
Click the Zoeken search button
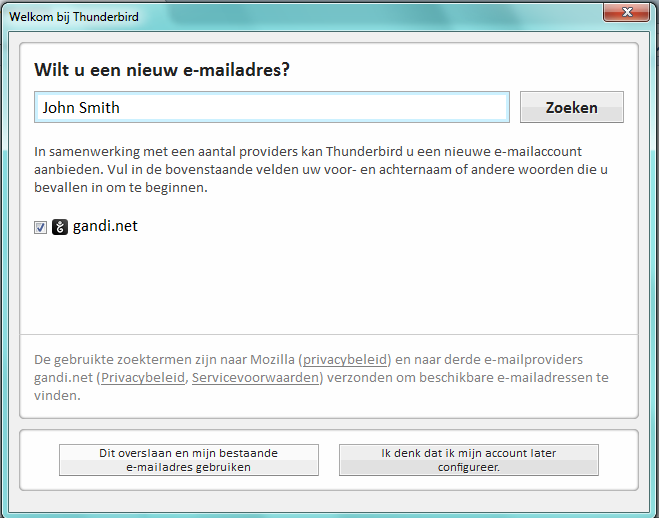[x=572, y=107]
